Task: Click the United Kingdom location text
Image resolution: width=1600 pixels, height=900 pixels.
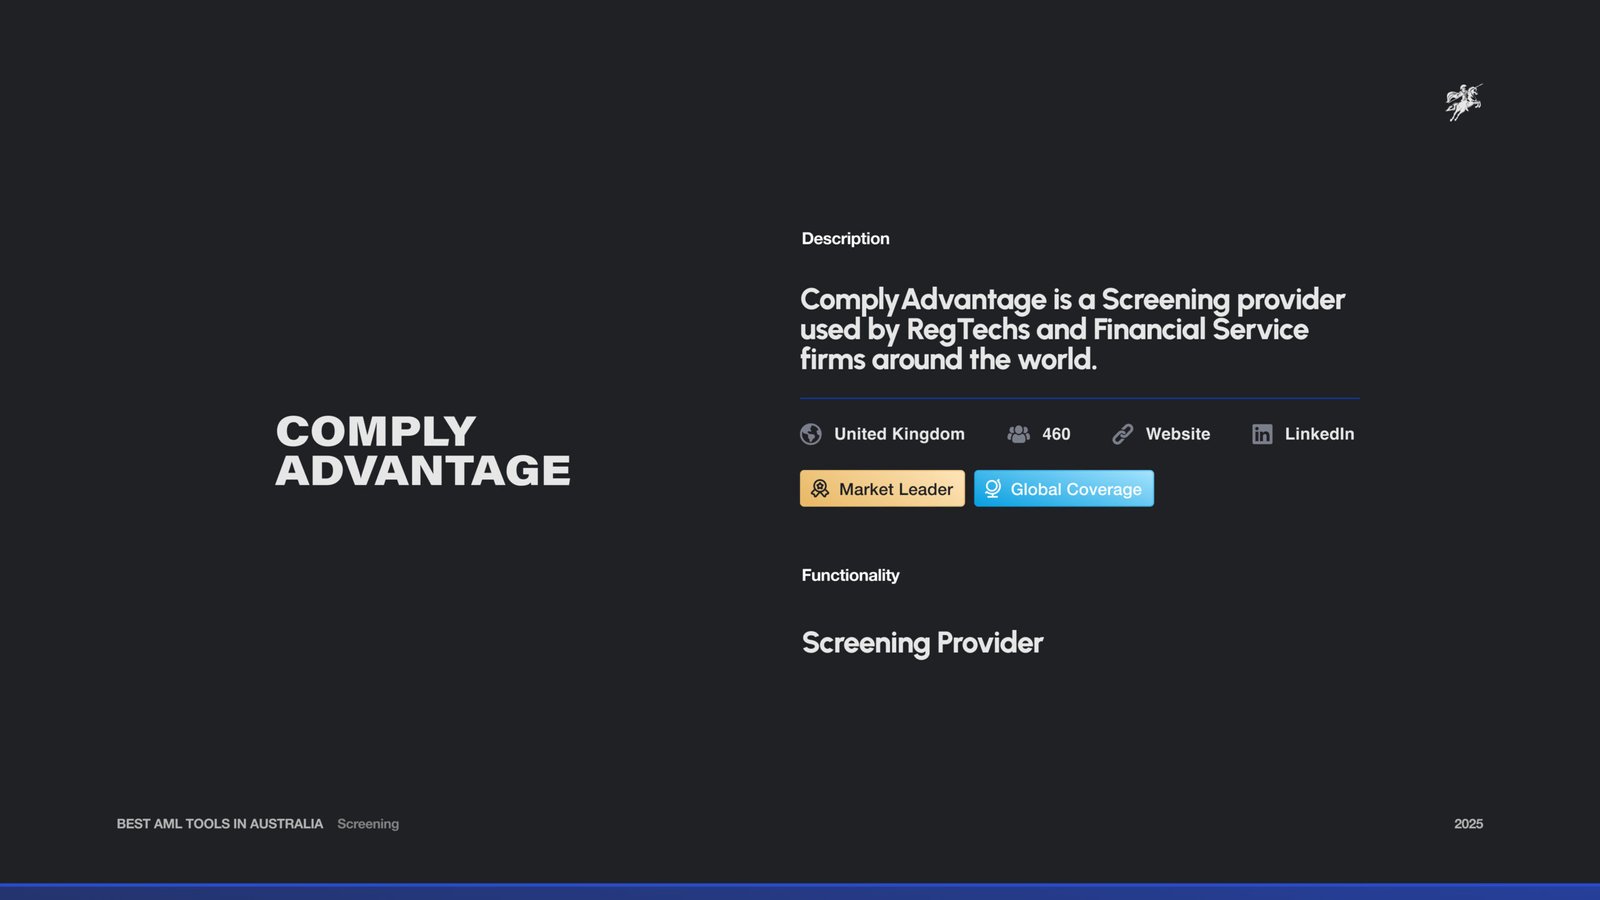Action: 899,434
